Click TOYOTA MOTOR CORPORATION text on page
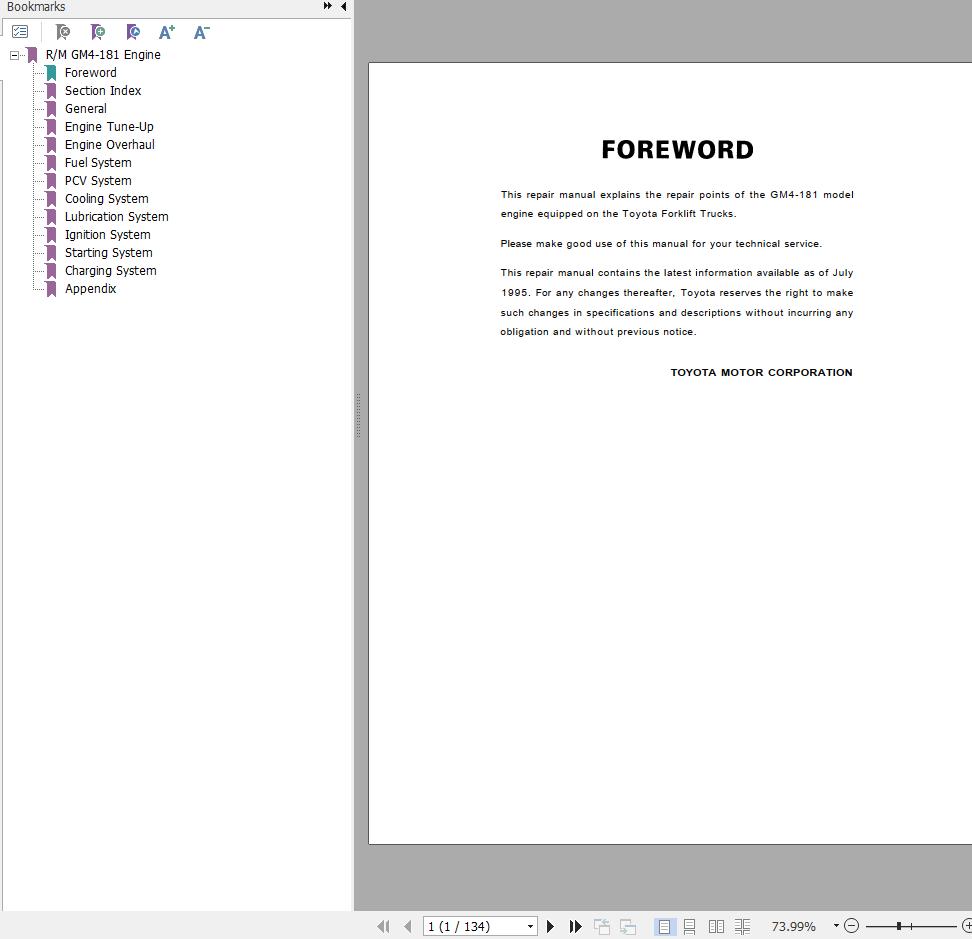 (x=761, y=373)
